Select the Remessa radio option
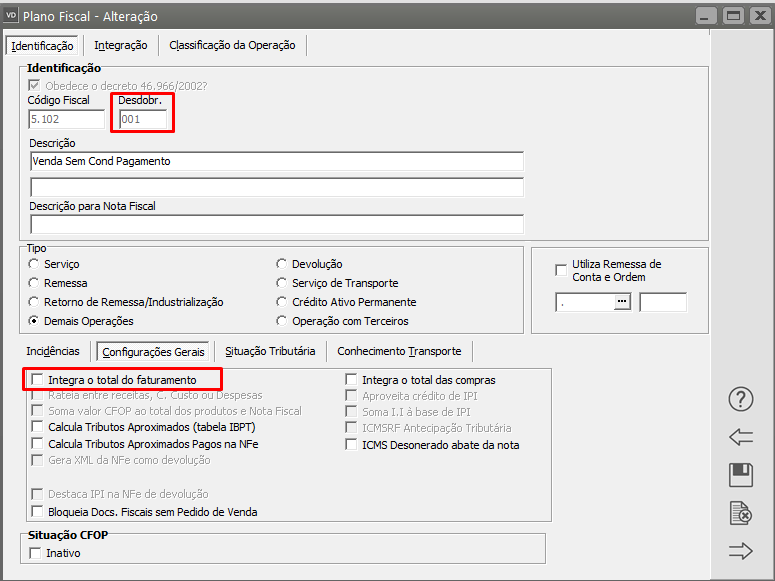Screen dimensions: 775x581 click(x=34, y=283)
